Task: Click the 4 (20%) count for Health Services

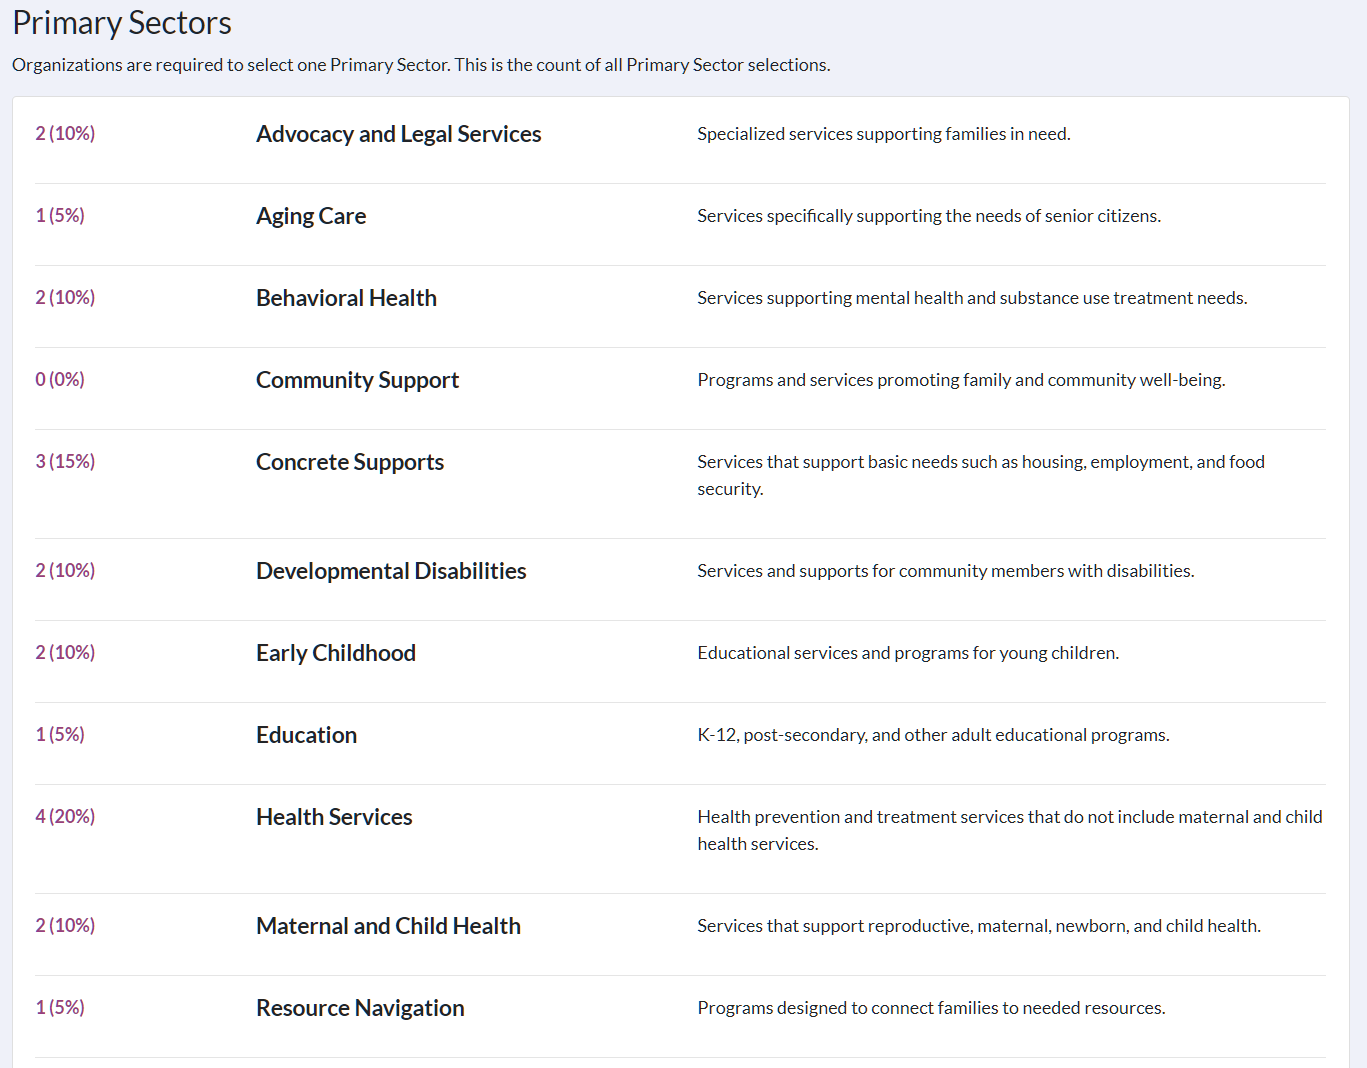Action: (x=65, y=816)
